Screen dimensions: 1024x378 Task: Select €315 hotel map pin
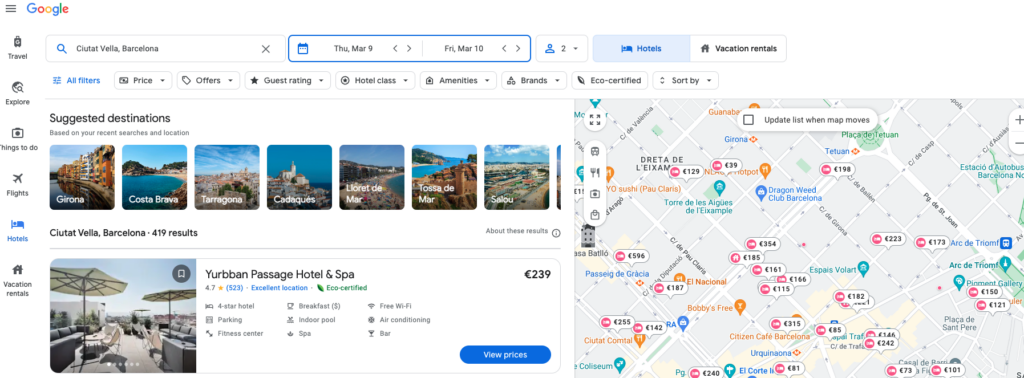787,324
